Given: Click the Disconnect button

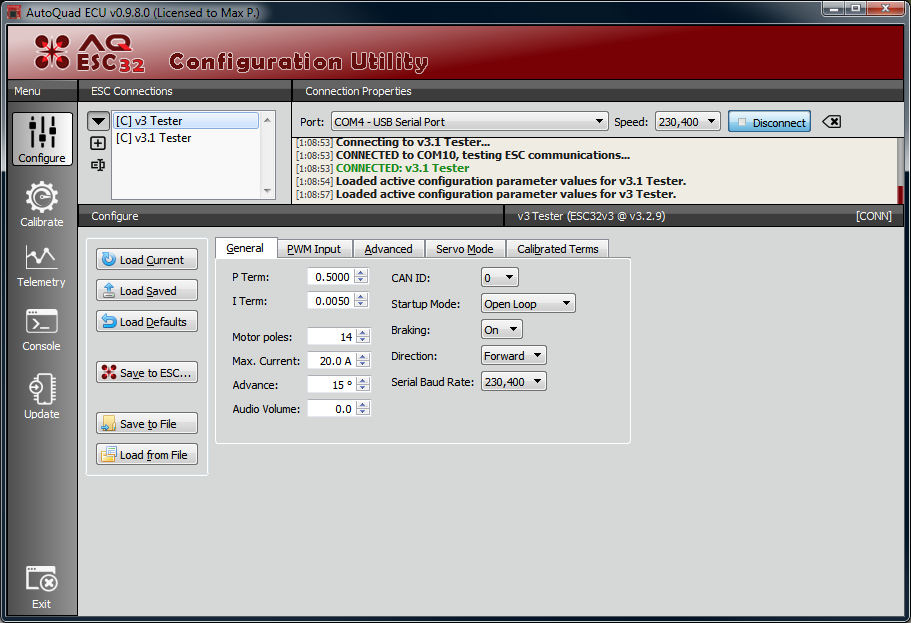Looking at the screenshot, I should point(769,122).
